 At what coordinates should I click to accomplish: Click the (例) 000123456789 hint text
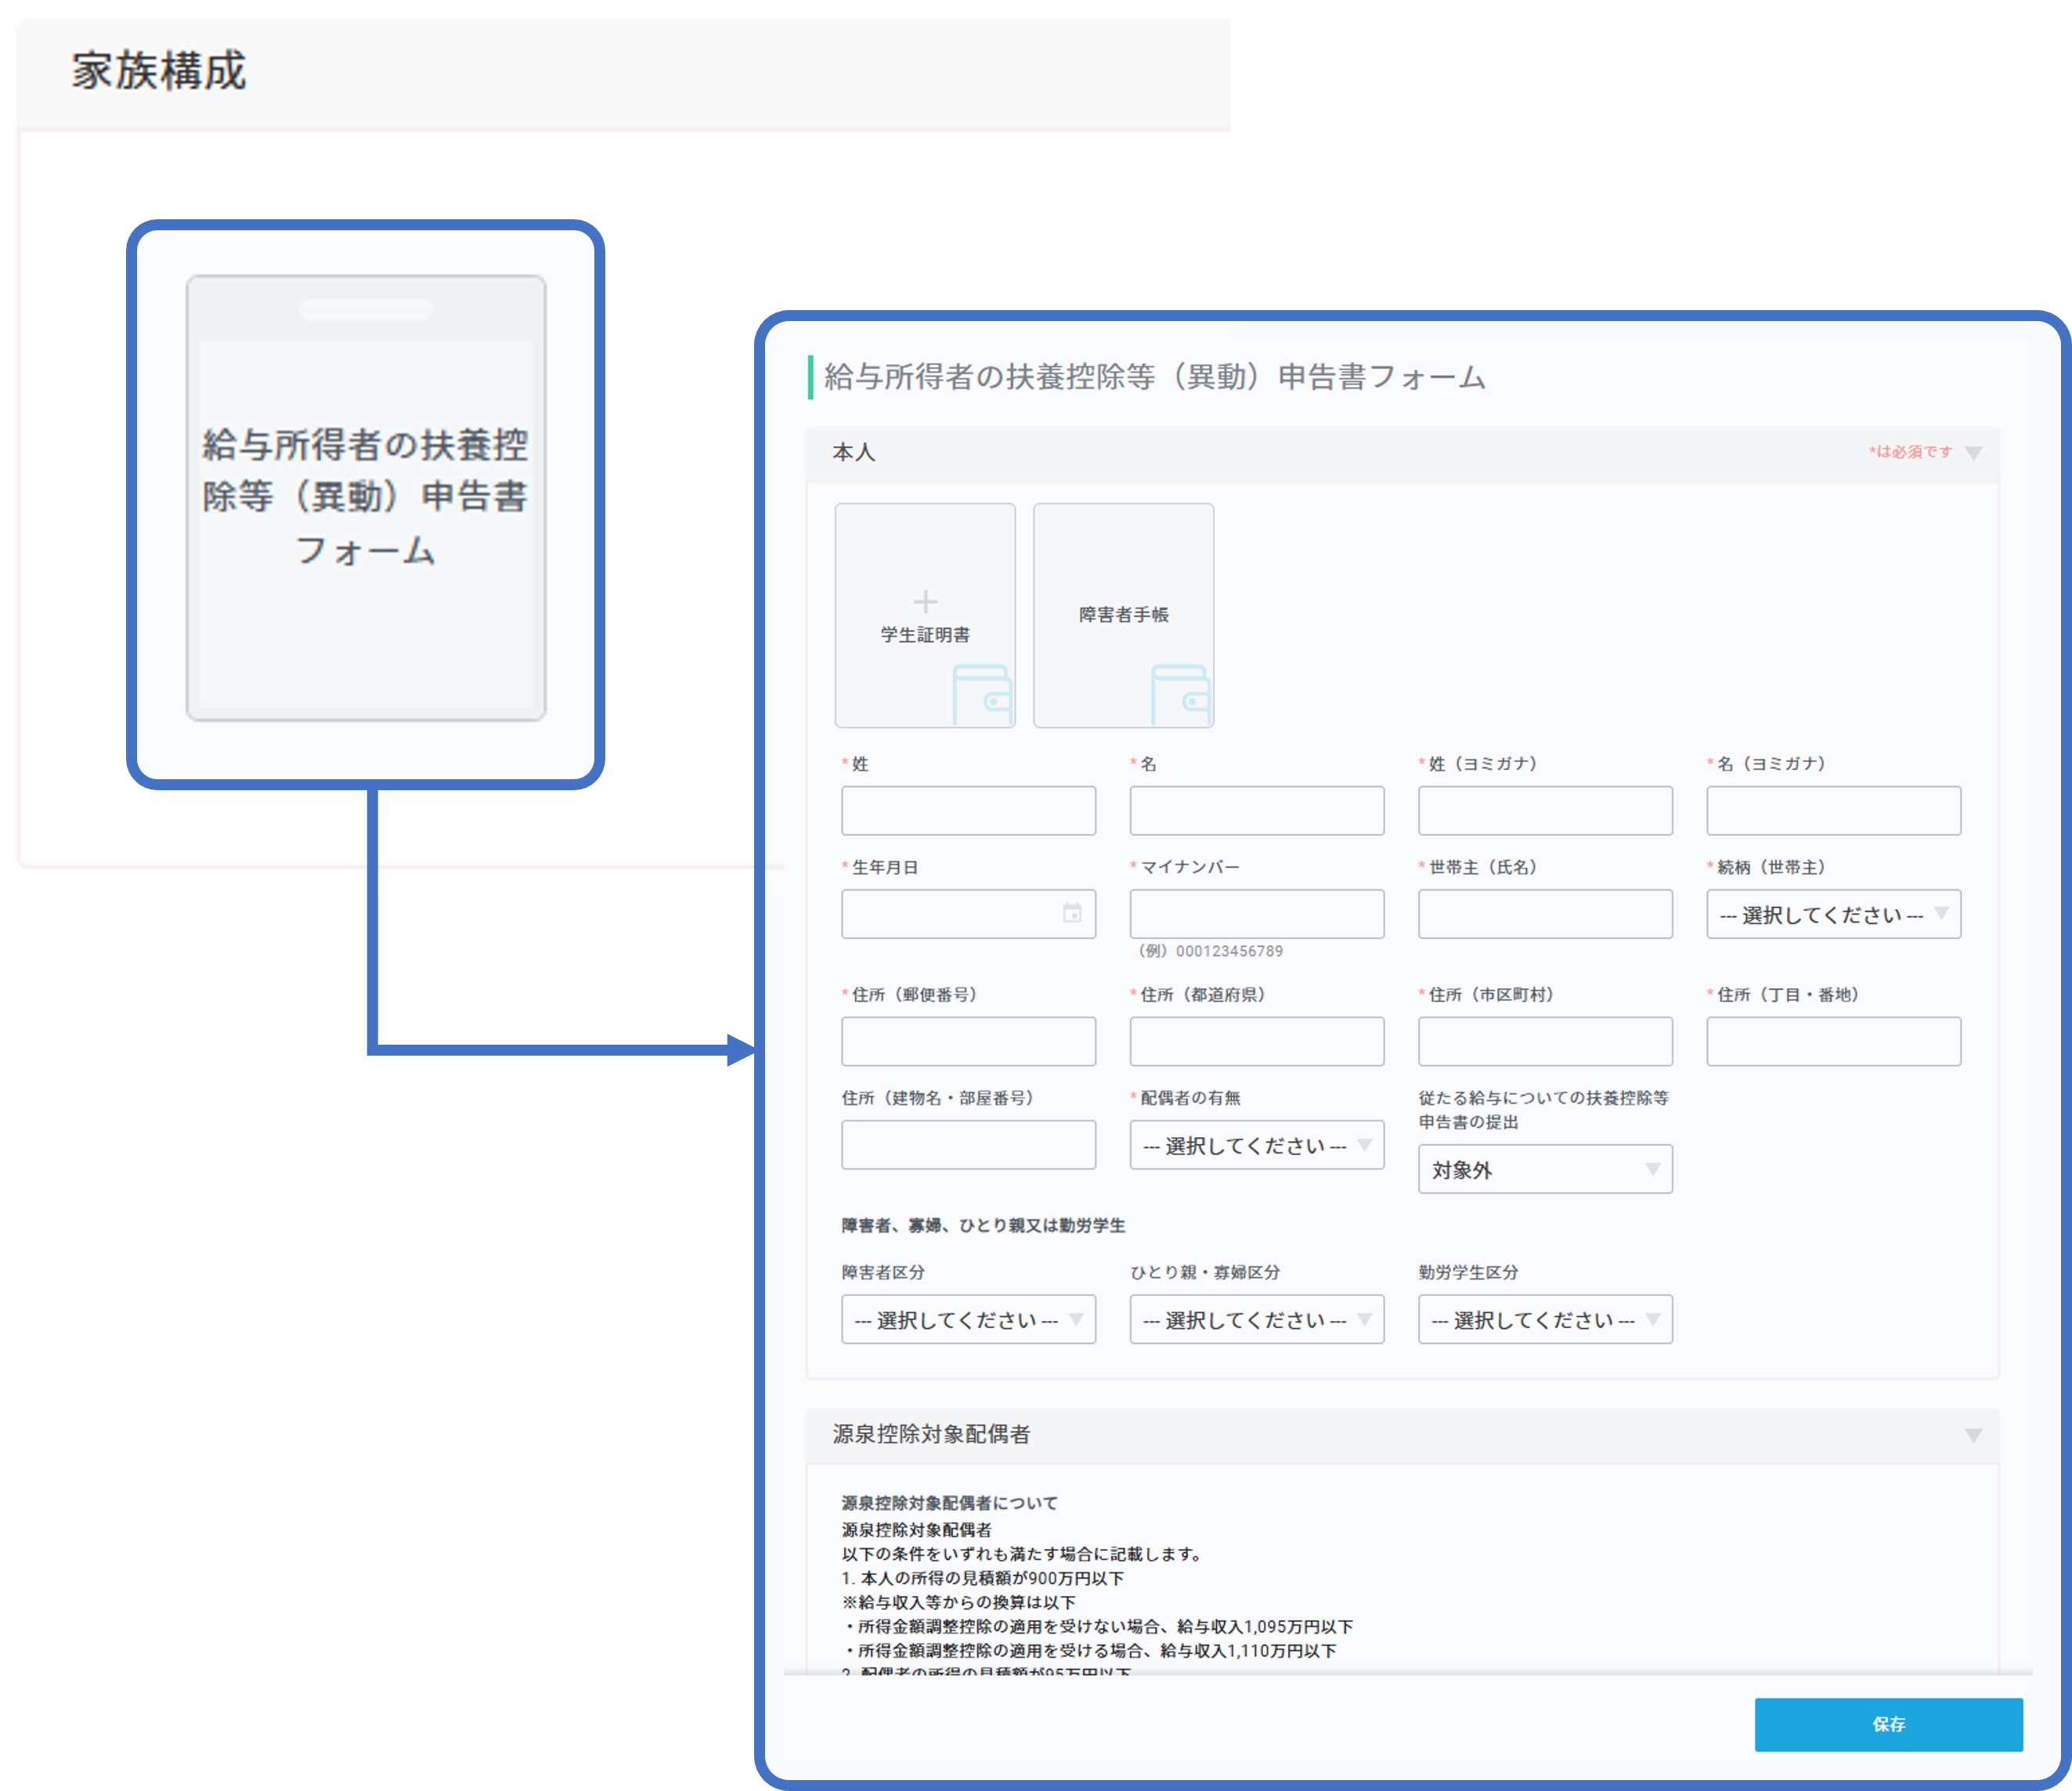click(1210, 951)
